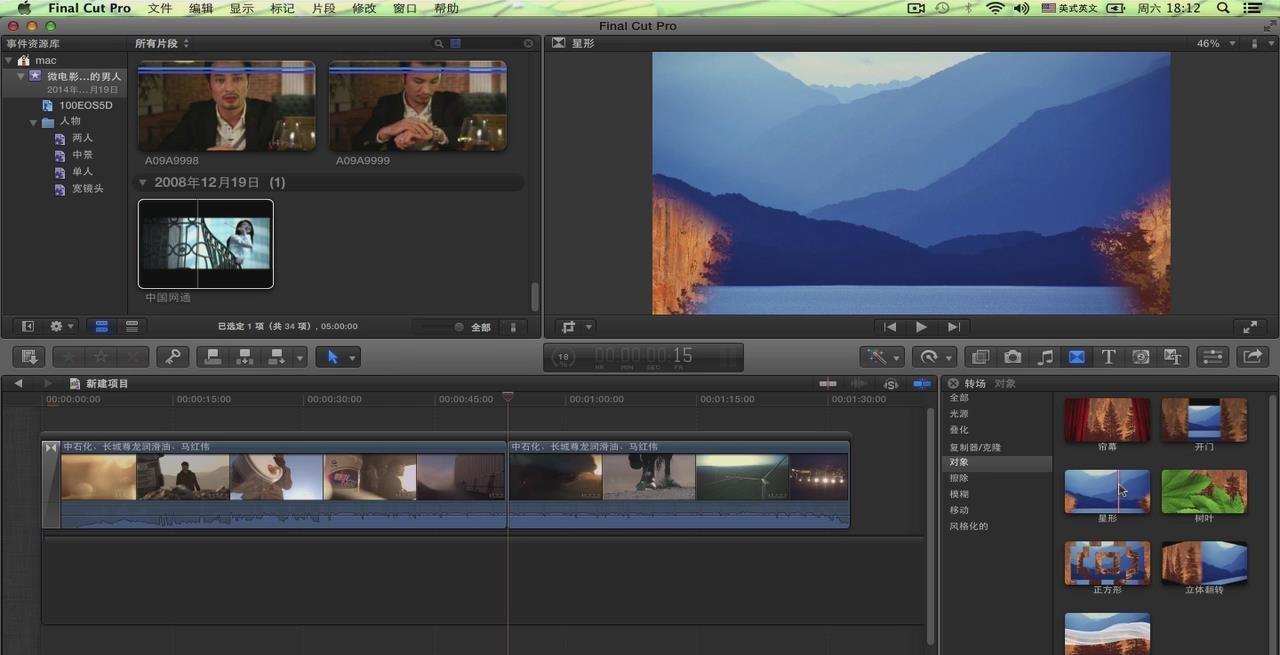Insert selected clip into the storyline

pos(244,357)
